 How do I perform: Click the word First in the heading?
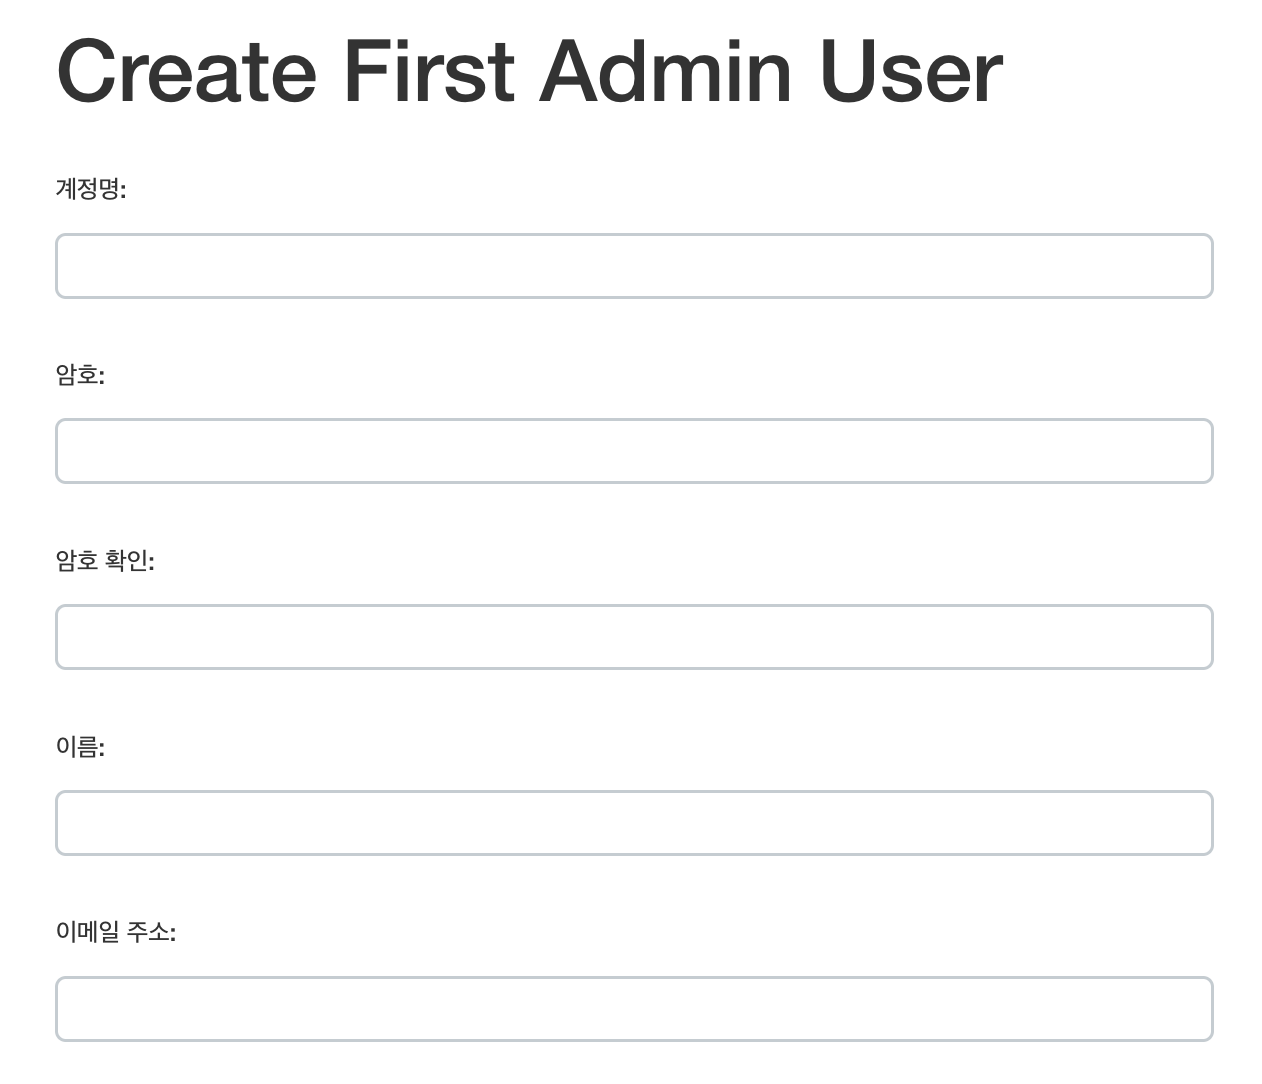click(x=429, y=71)
